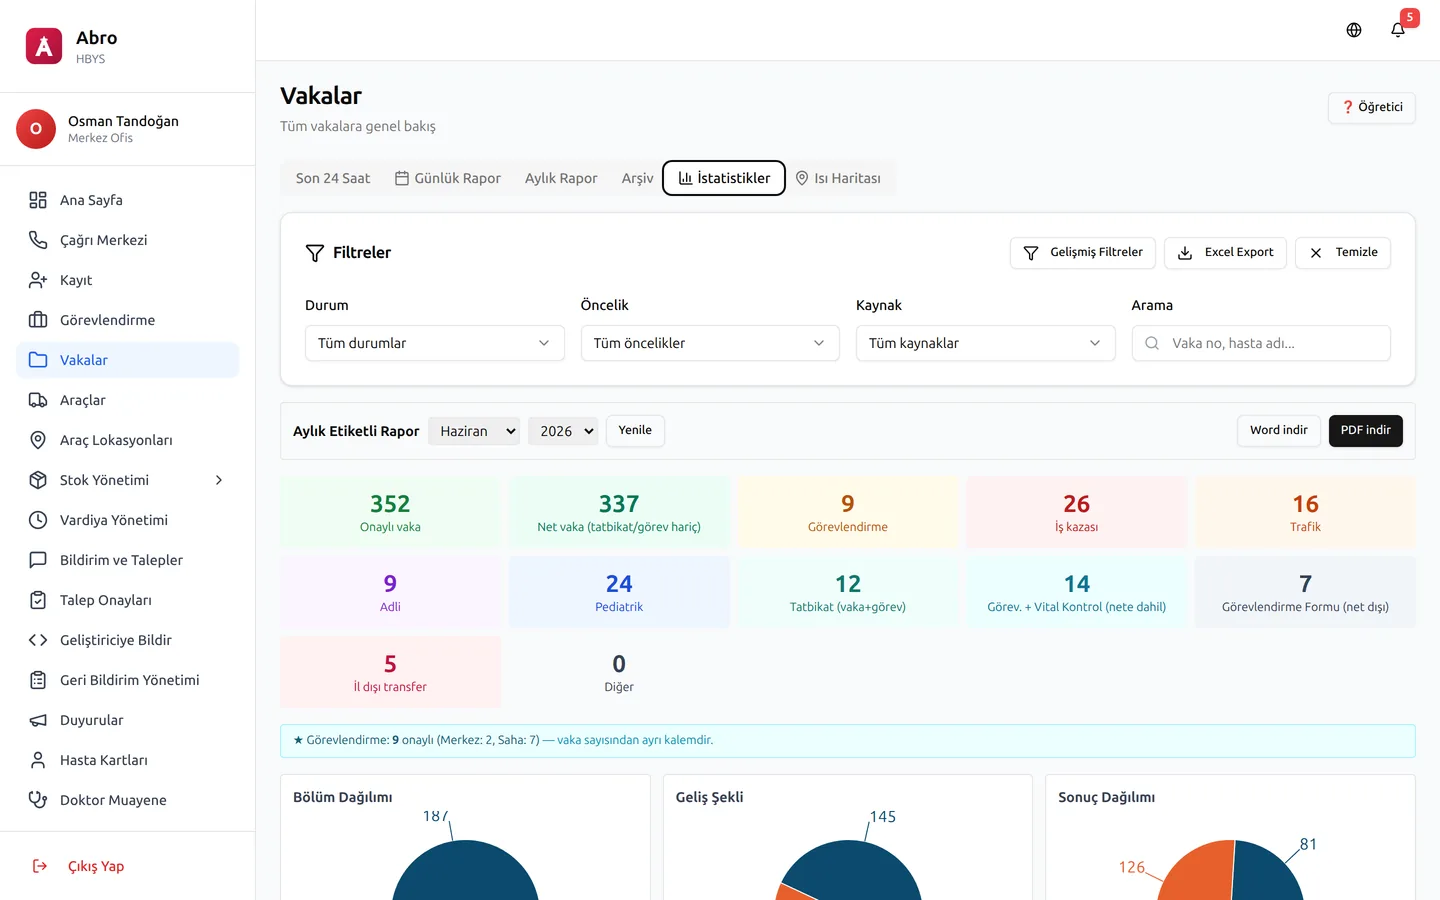Viewport: 1440px width, 900px height.
Task: Switch to the Arşiv tab
Action: [637, 178]
